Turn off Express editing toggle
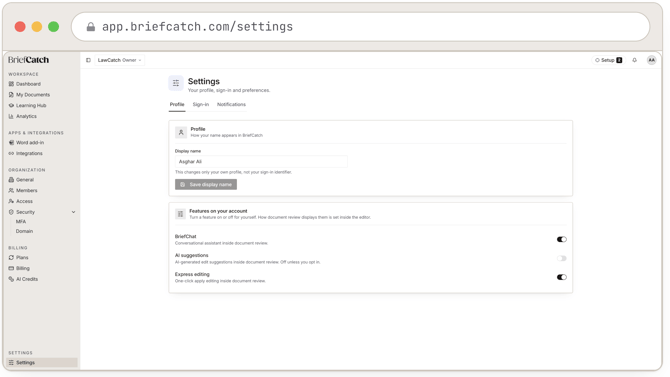This screenshot has height=377, width=670. (561, 277)
